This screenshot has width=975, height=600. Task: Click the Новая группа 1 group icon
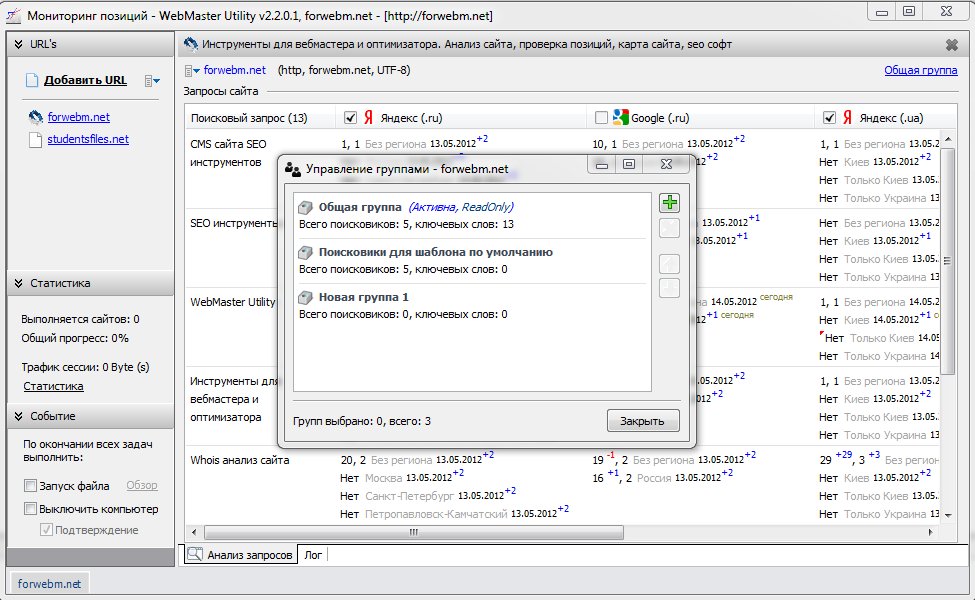coord(307,297)
